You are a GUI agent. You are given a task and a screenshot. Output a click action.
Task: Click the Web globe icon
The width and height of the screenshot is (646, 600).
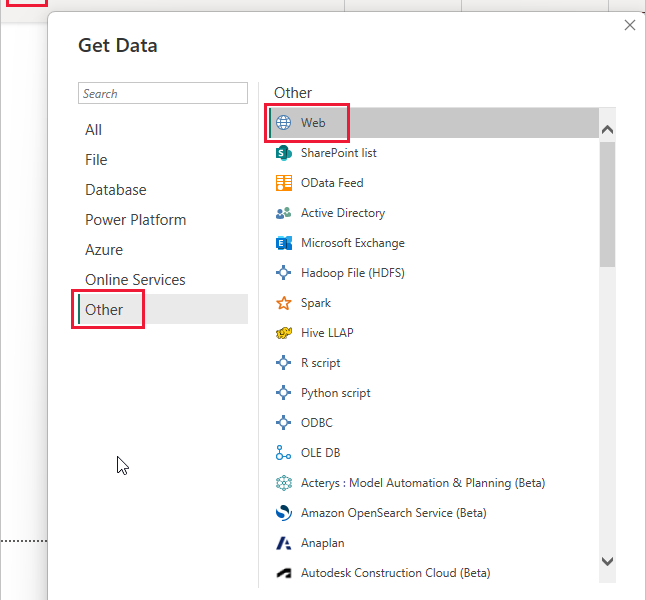tap(283, 123)
